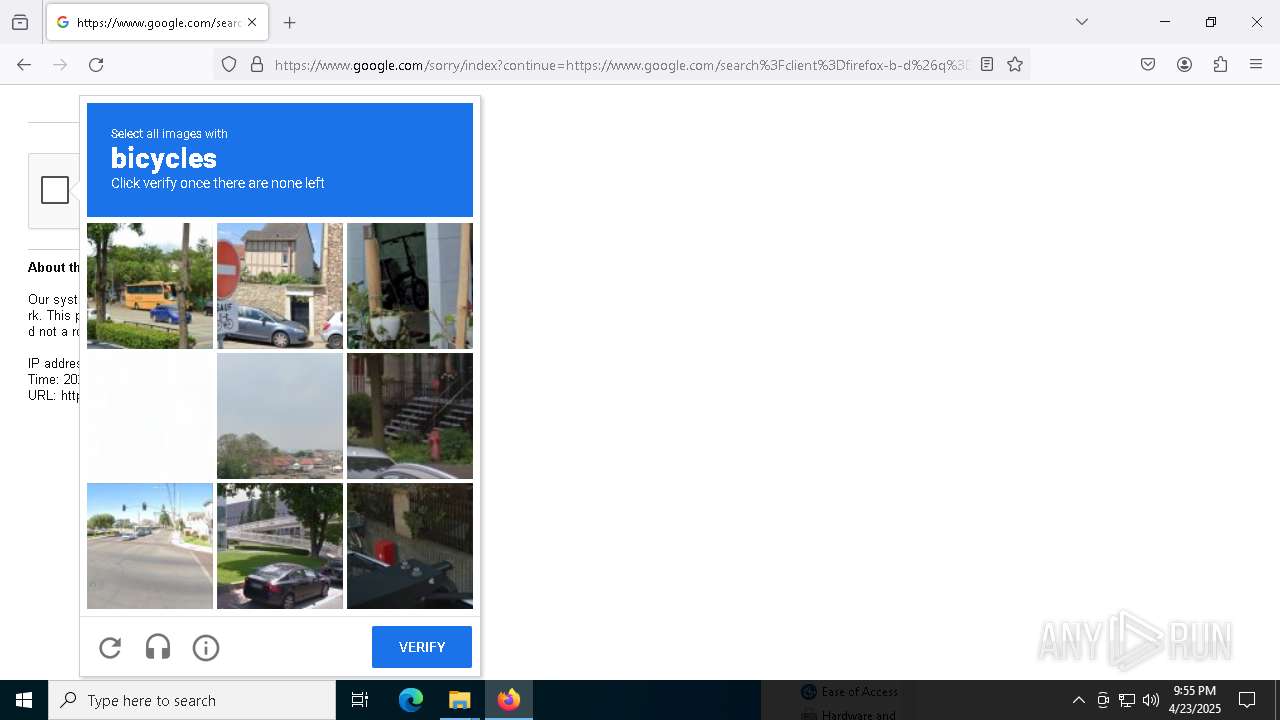The image size is (1280, 720).
Task: Select tile showing black bicycle by pillar
Action: coord(410,286)
